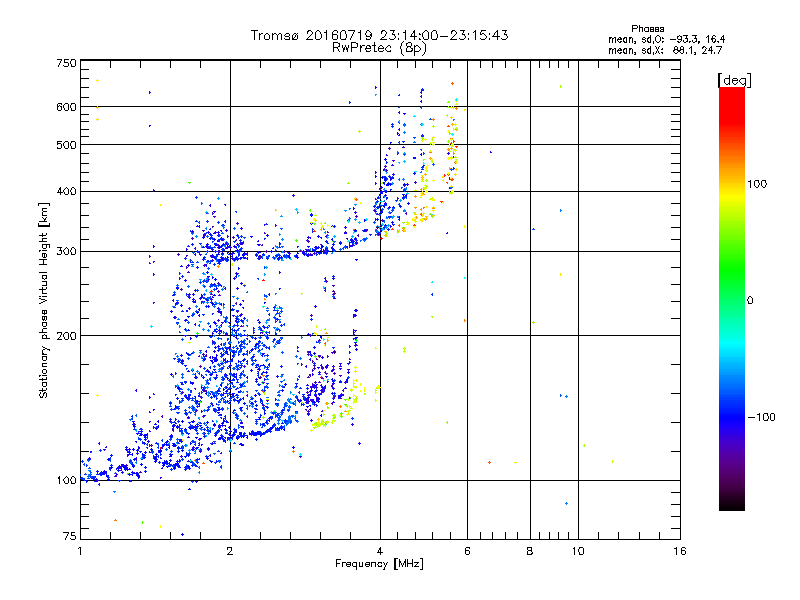Click the colorbar tick label '-100'
The width and height of the screenshot is (800, 600).
point(761,417)
